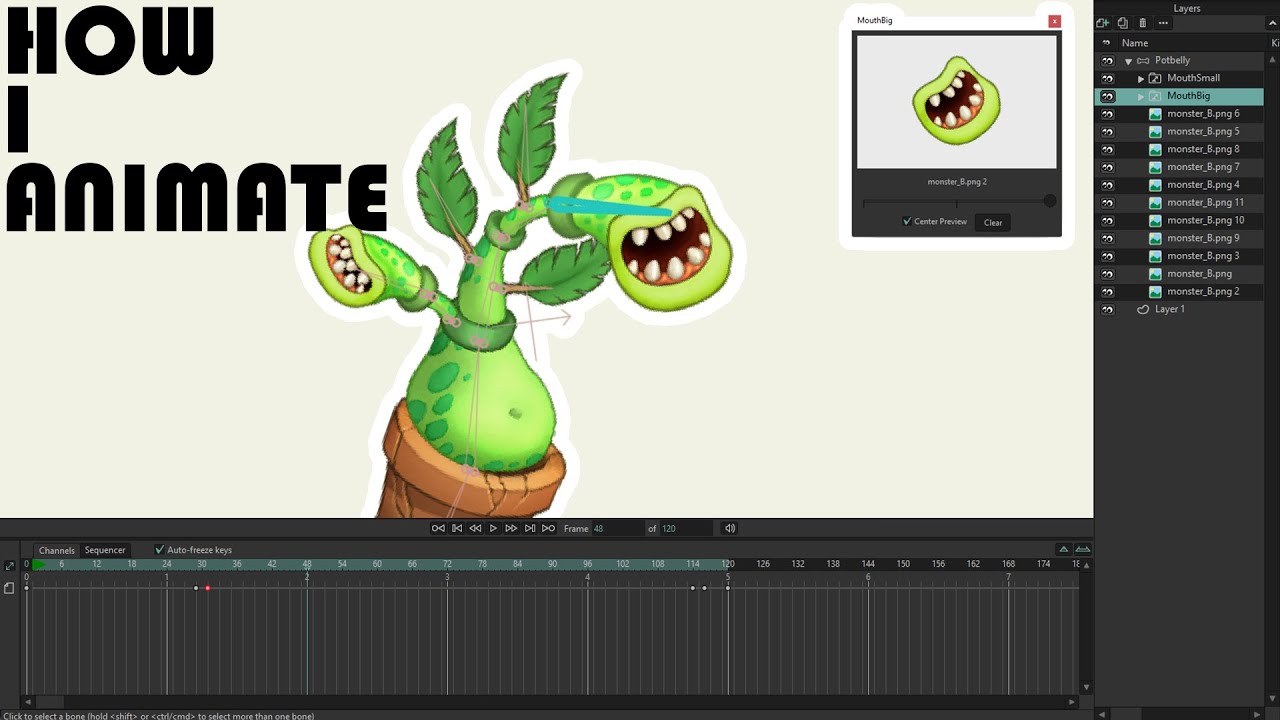Screen dimensions: 1280x720
Task: Step to the next frame
Action: [x=530, y=528]
